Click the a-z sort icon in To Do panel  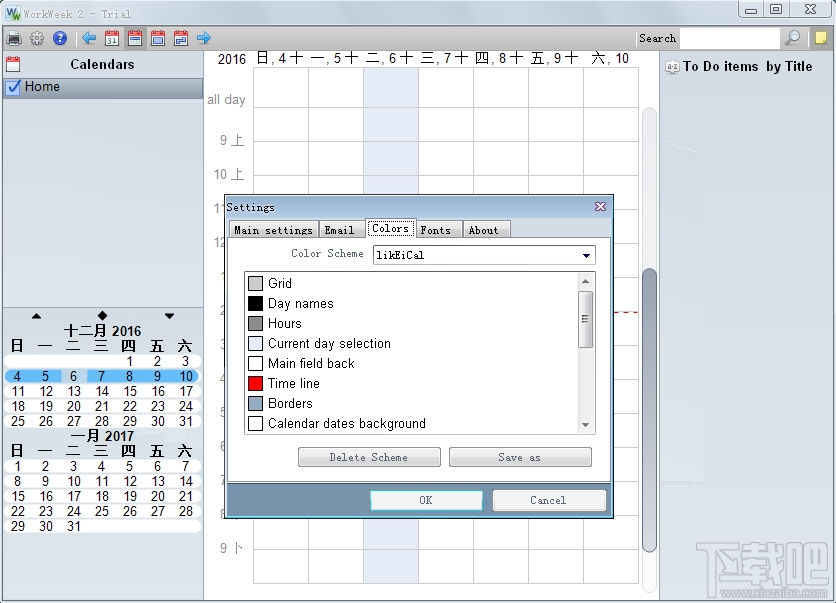tap(672, 67)
